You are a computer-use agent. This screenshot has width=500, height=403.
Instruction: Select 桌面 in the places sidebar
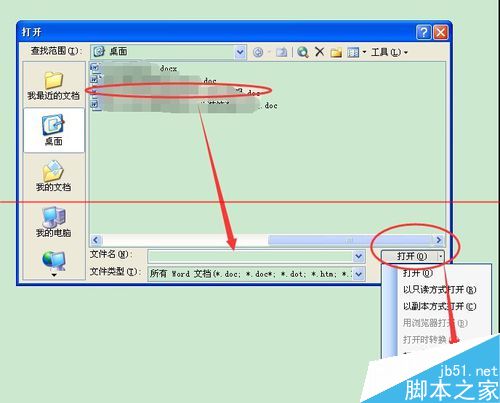click(54, 130)
